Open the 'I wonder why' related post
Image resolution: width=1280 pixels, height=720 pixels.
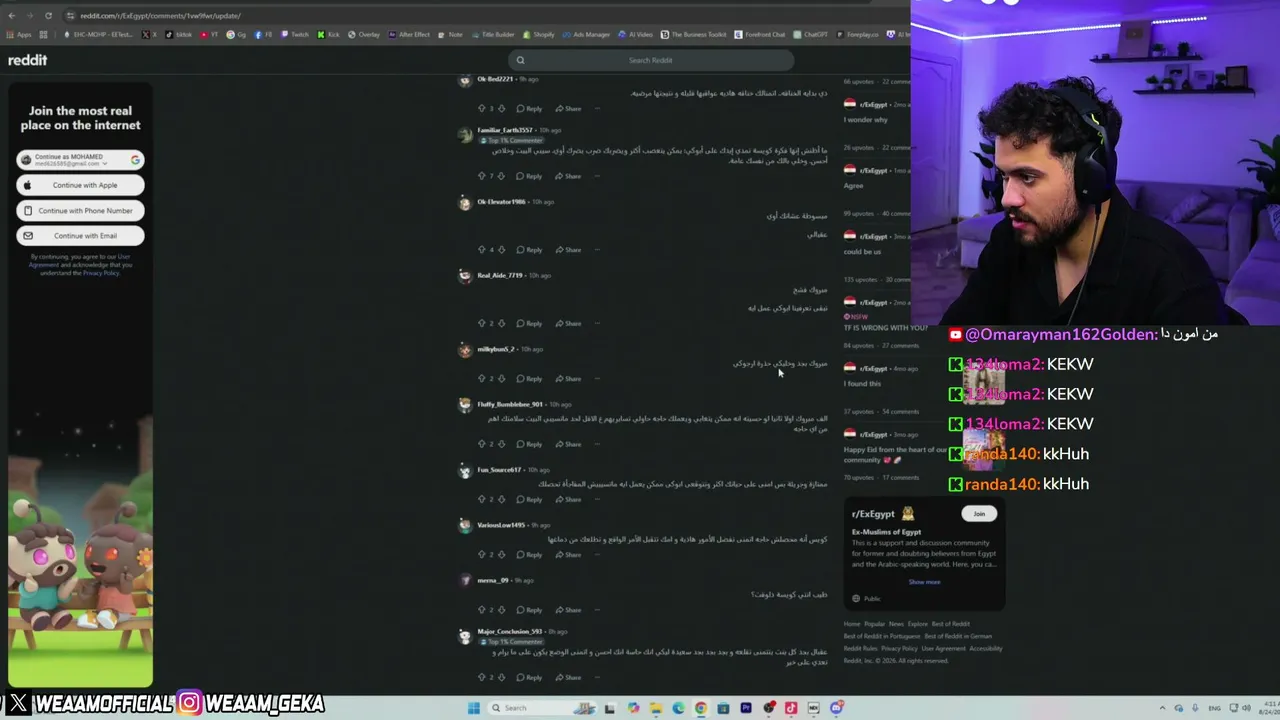click(x=866, y=120)
